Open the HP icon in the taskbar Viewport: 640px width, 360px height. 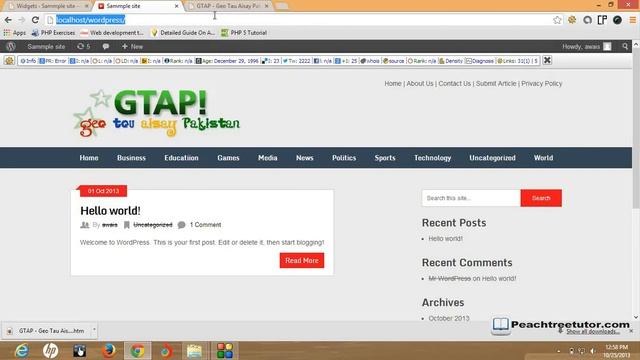pos(51,351)
